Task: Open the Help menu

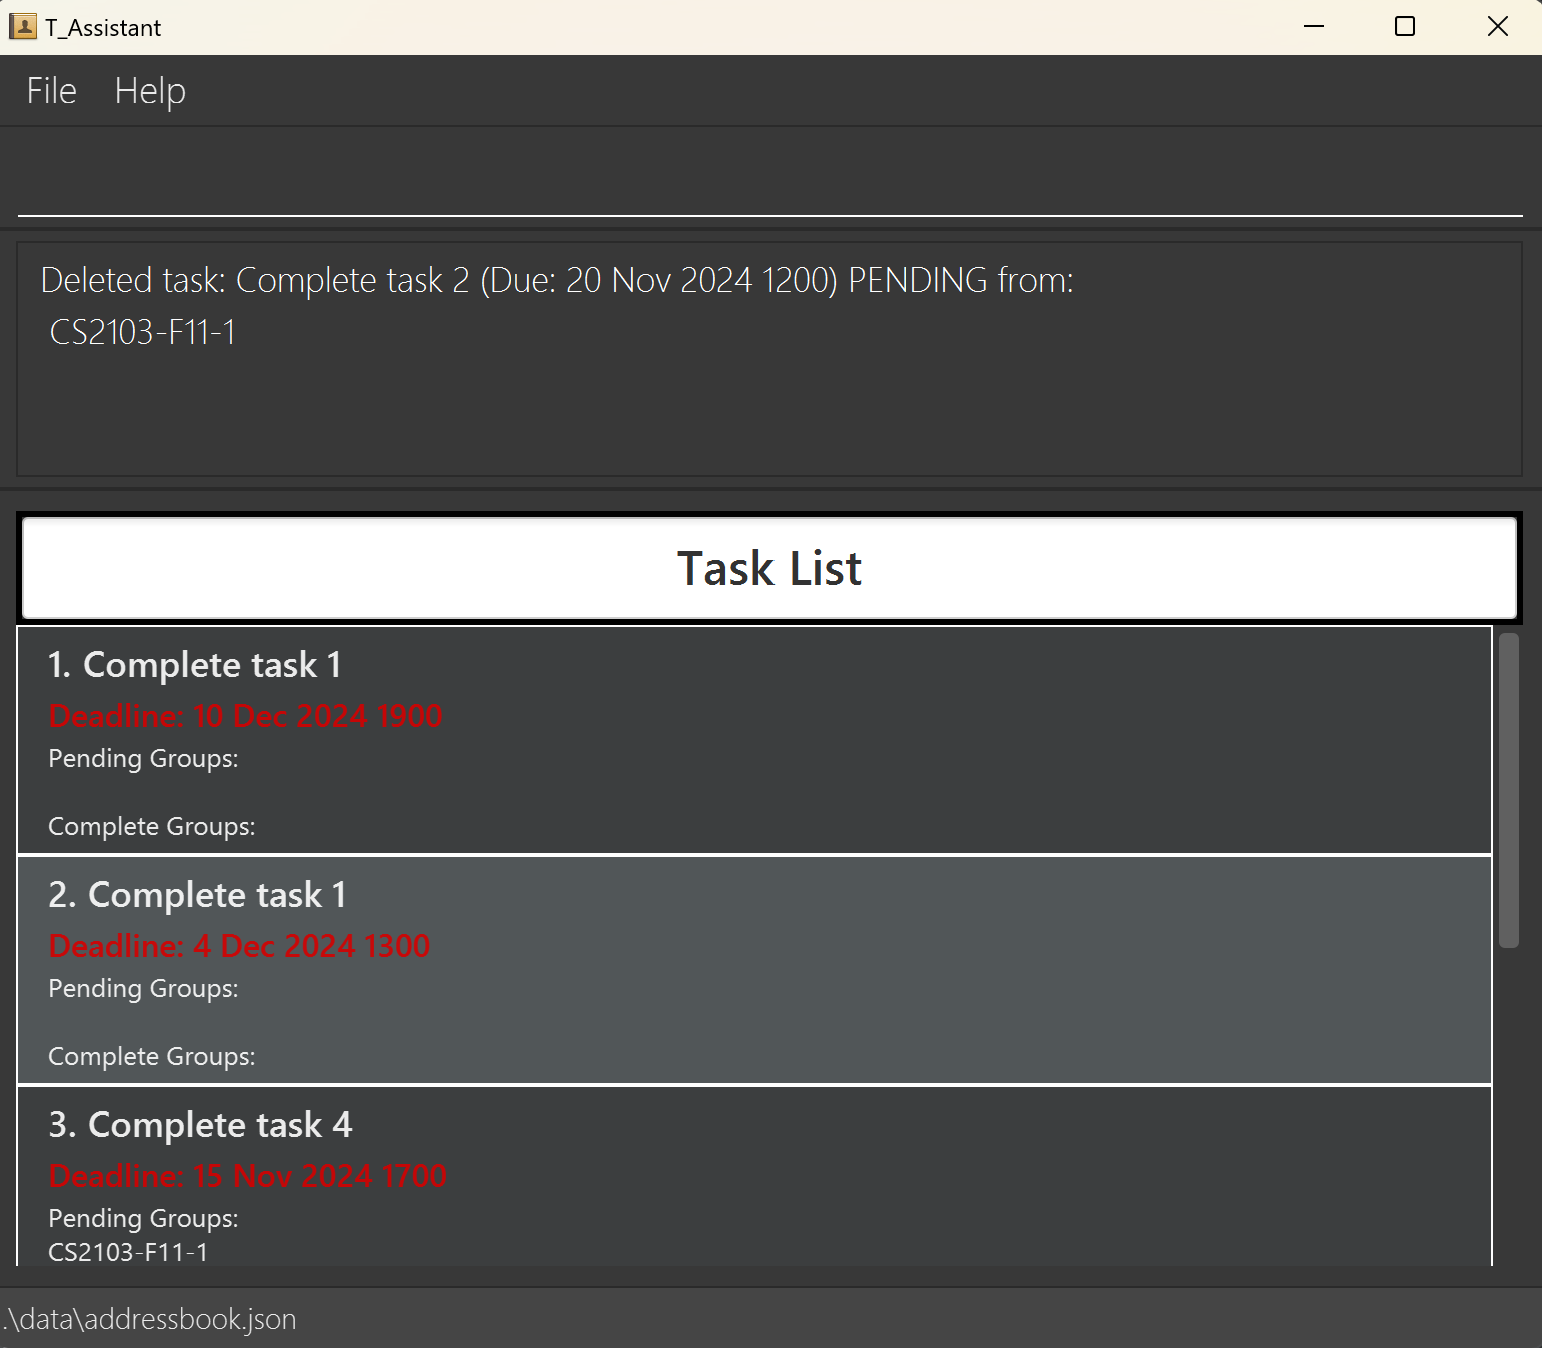Action: click(150, 91)
